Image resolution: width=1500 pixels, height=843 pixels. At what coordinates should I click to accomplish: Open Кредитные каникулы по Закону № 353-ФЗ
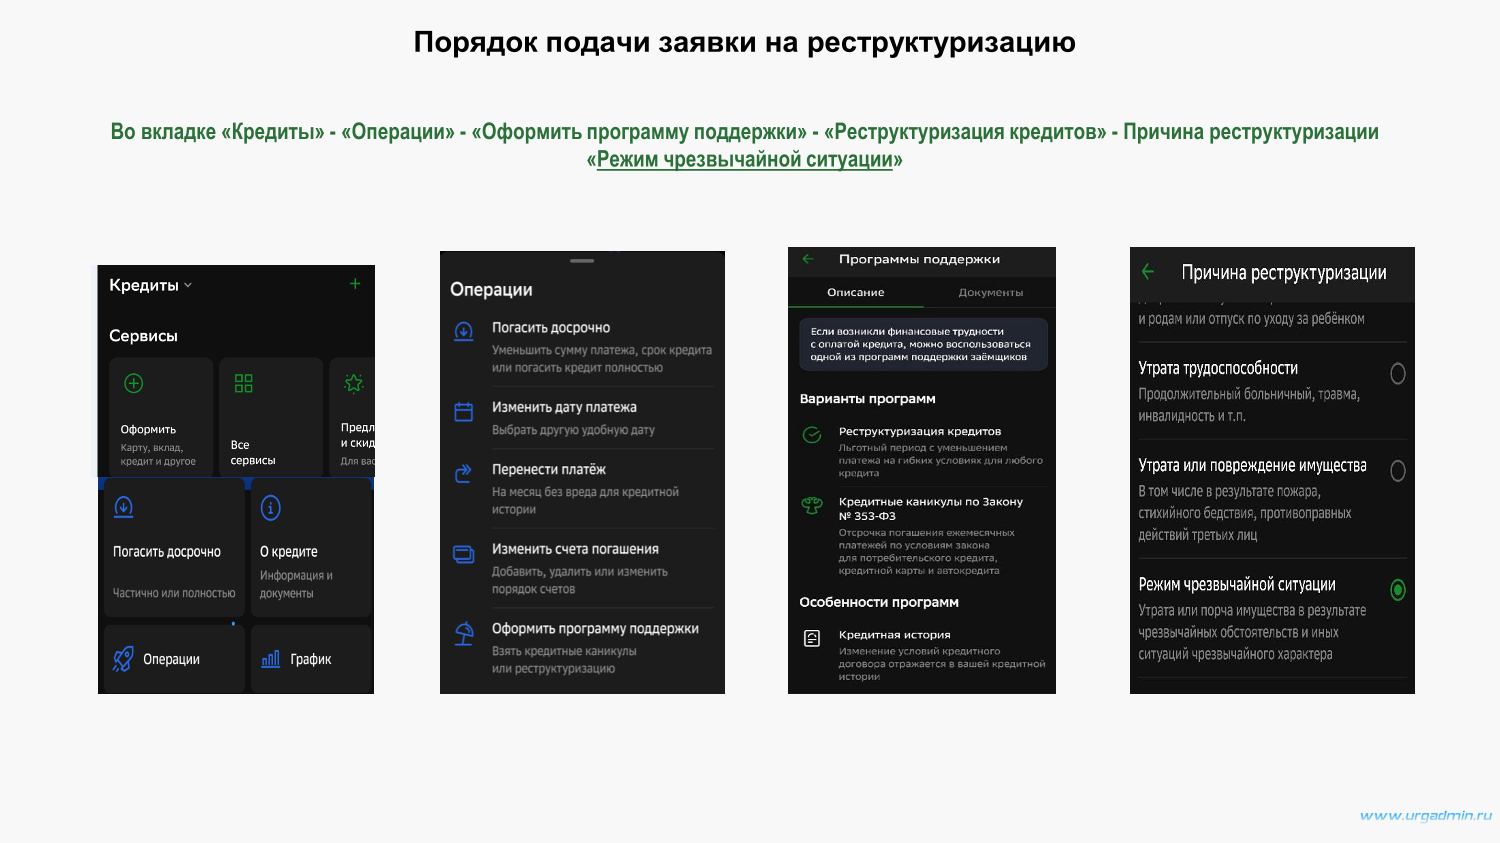click(x=922, y=537)
